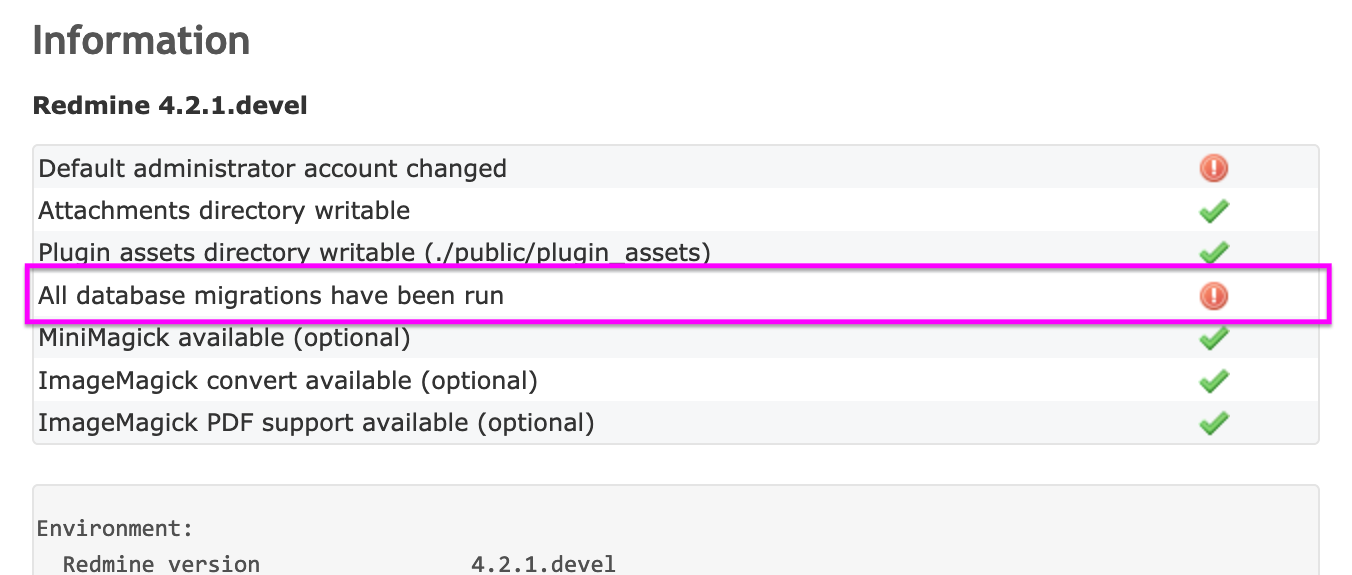Select 'ImageMagick PDF support available (optional)' text
This screenshot has height=575, width=1352.
click(x=316, y=423)
